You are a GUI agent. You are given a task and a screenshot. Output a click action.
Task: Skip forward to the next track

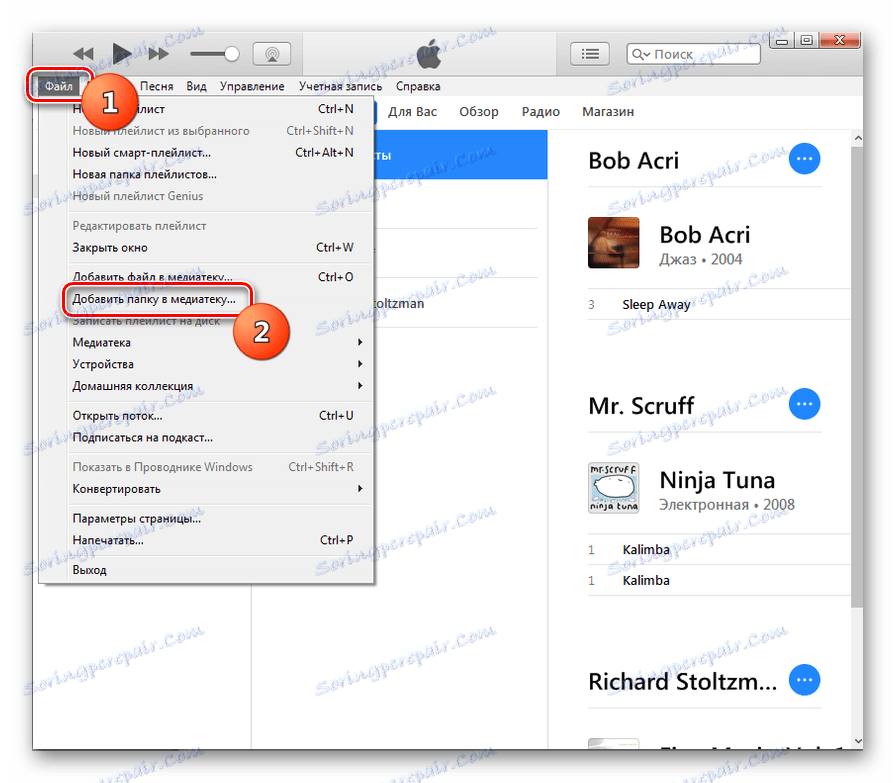158,54
